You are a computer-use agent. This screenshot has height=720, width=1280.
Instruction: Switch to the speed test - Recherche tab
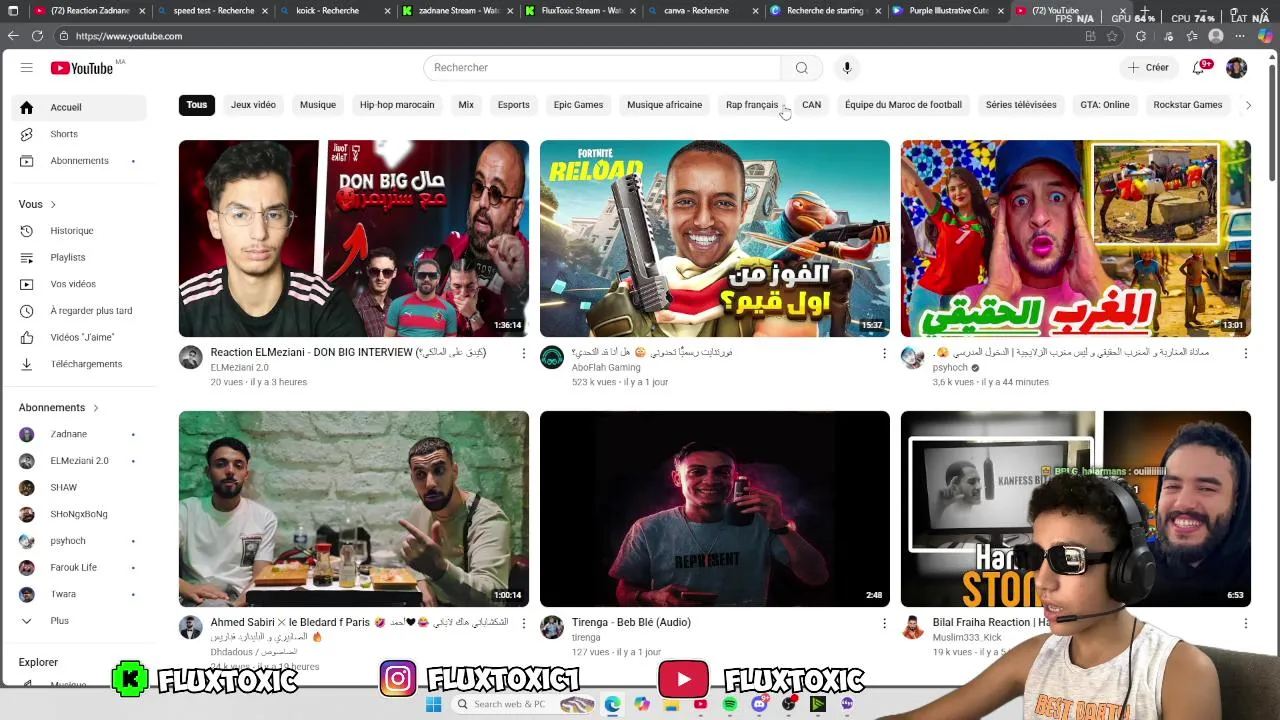click(213, 11)
